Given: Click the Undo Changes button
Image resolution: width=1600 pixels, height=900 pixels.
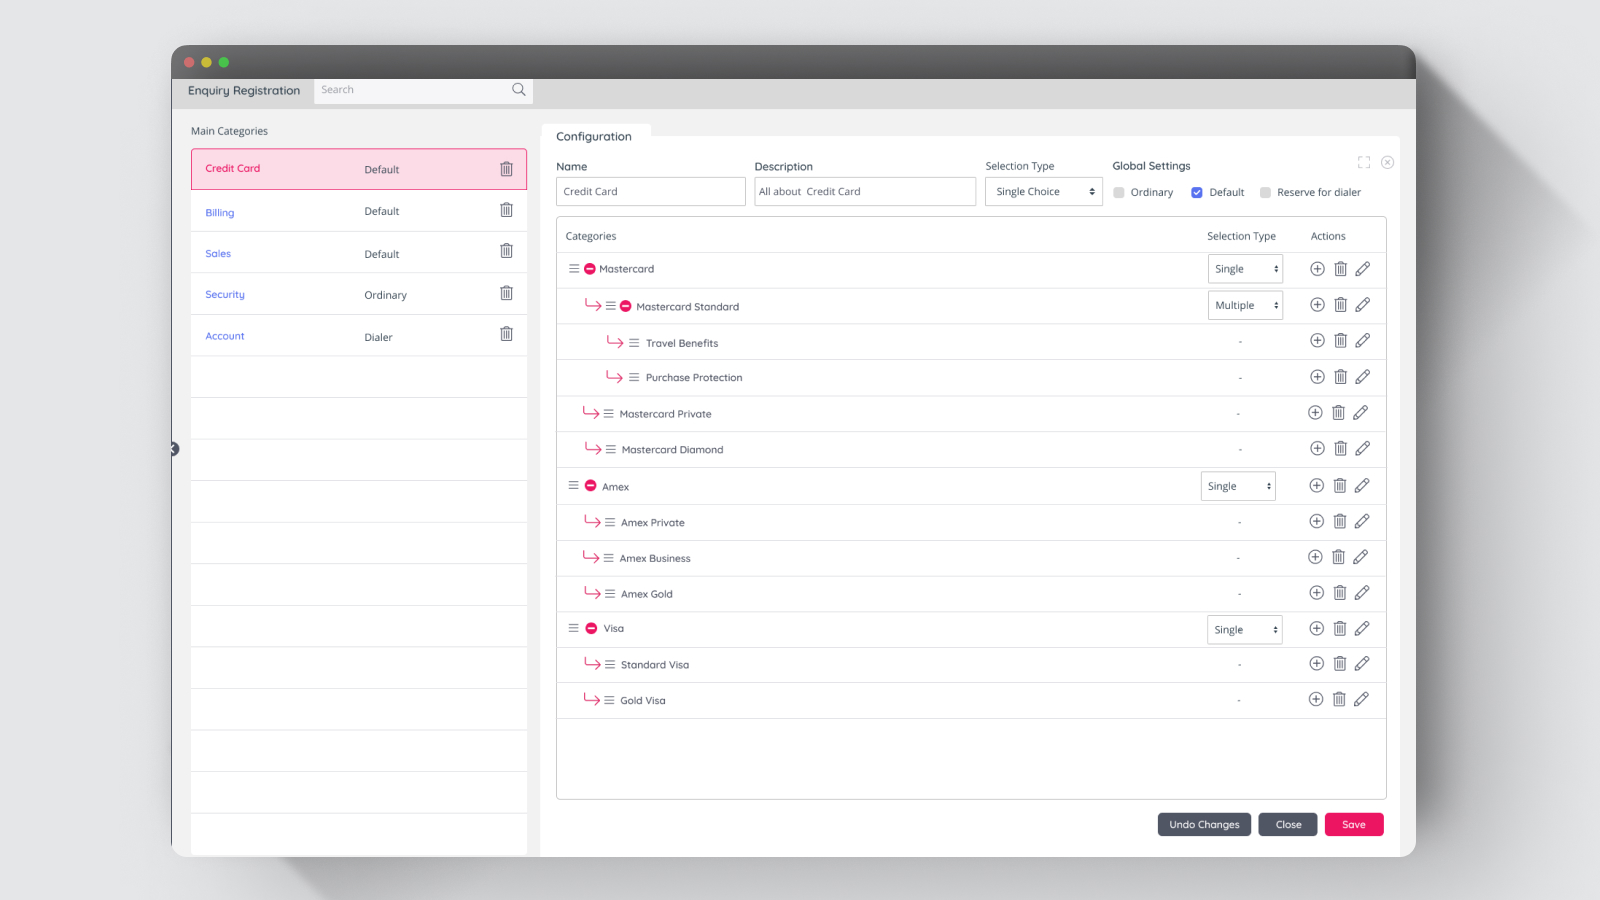Looking at the screenshot, I should 1204,824.
